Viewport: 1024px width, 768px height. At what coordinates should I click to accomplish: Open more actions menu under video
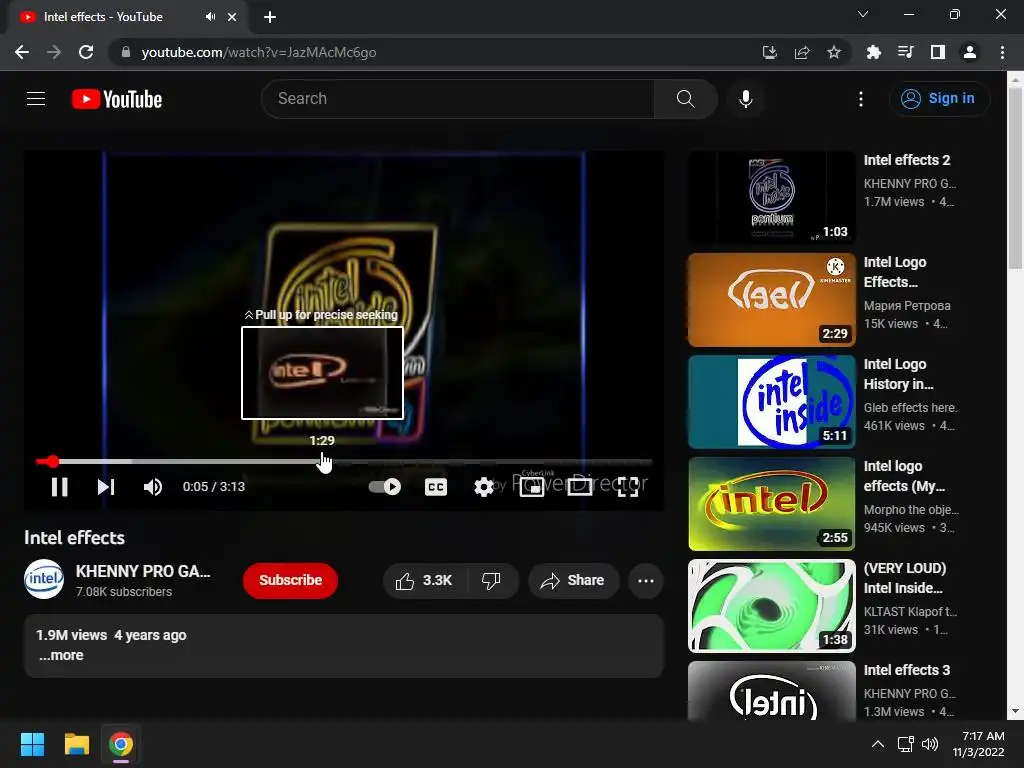(646, 581)
